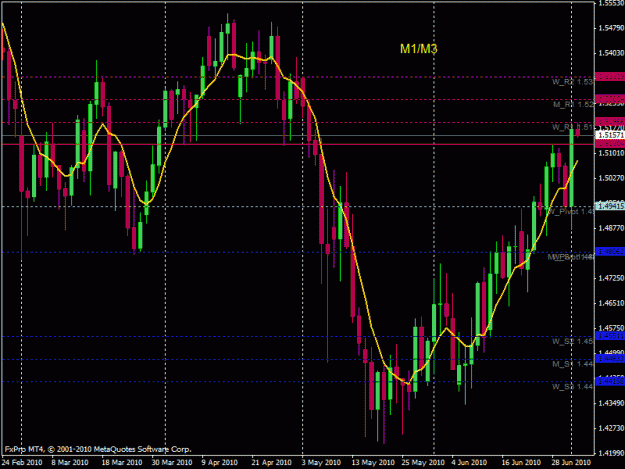Click the 30 Mar 2010 date label
Image resolution: width=625 pixels, height=469 pixels.
click(172, 463)
